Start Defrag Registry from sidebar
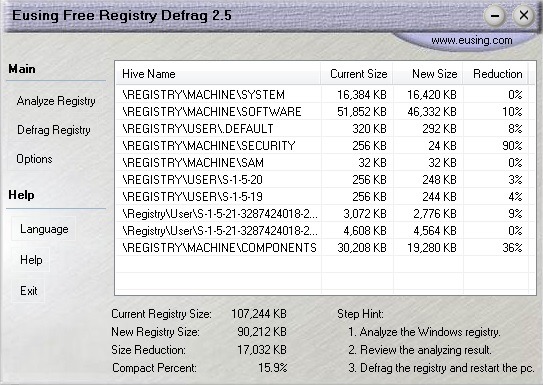This screenshot has height=385, width=543. (x=54, y=130)
